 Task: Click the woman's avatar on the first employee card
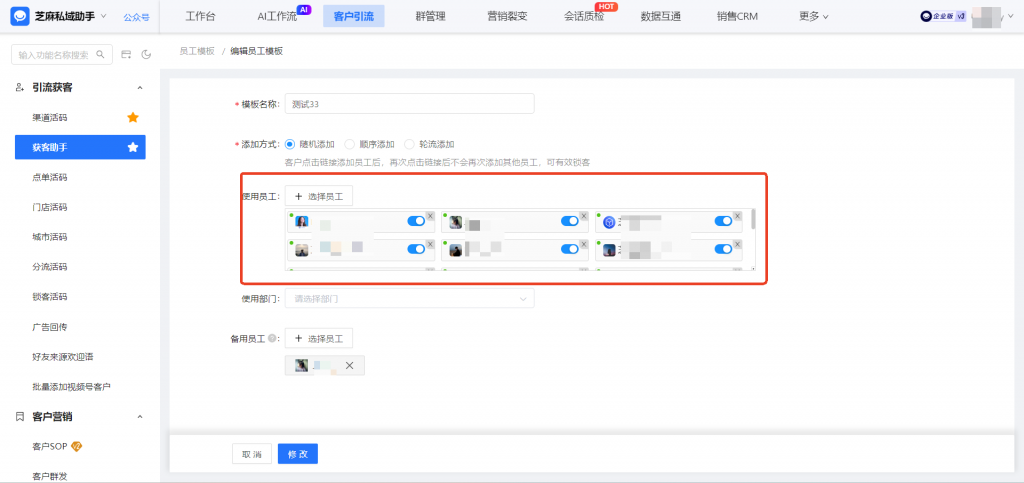(302, 223)
